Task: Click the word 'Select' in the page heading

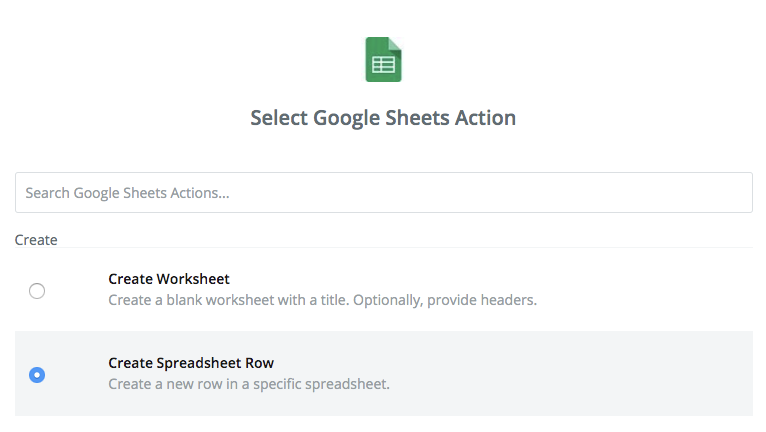Action: pyautogui.click(x=278, y=118)
